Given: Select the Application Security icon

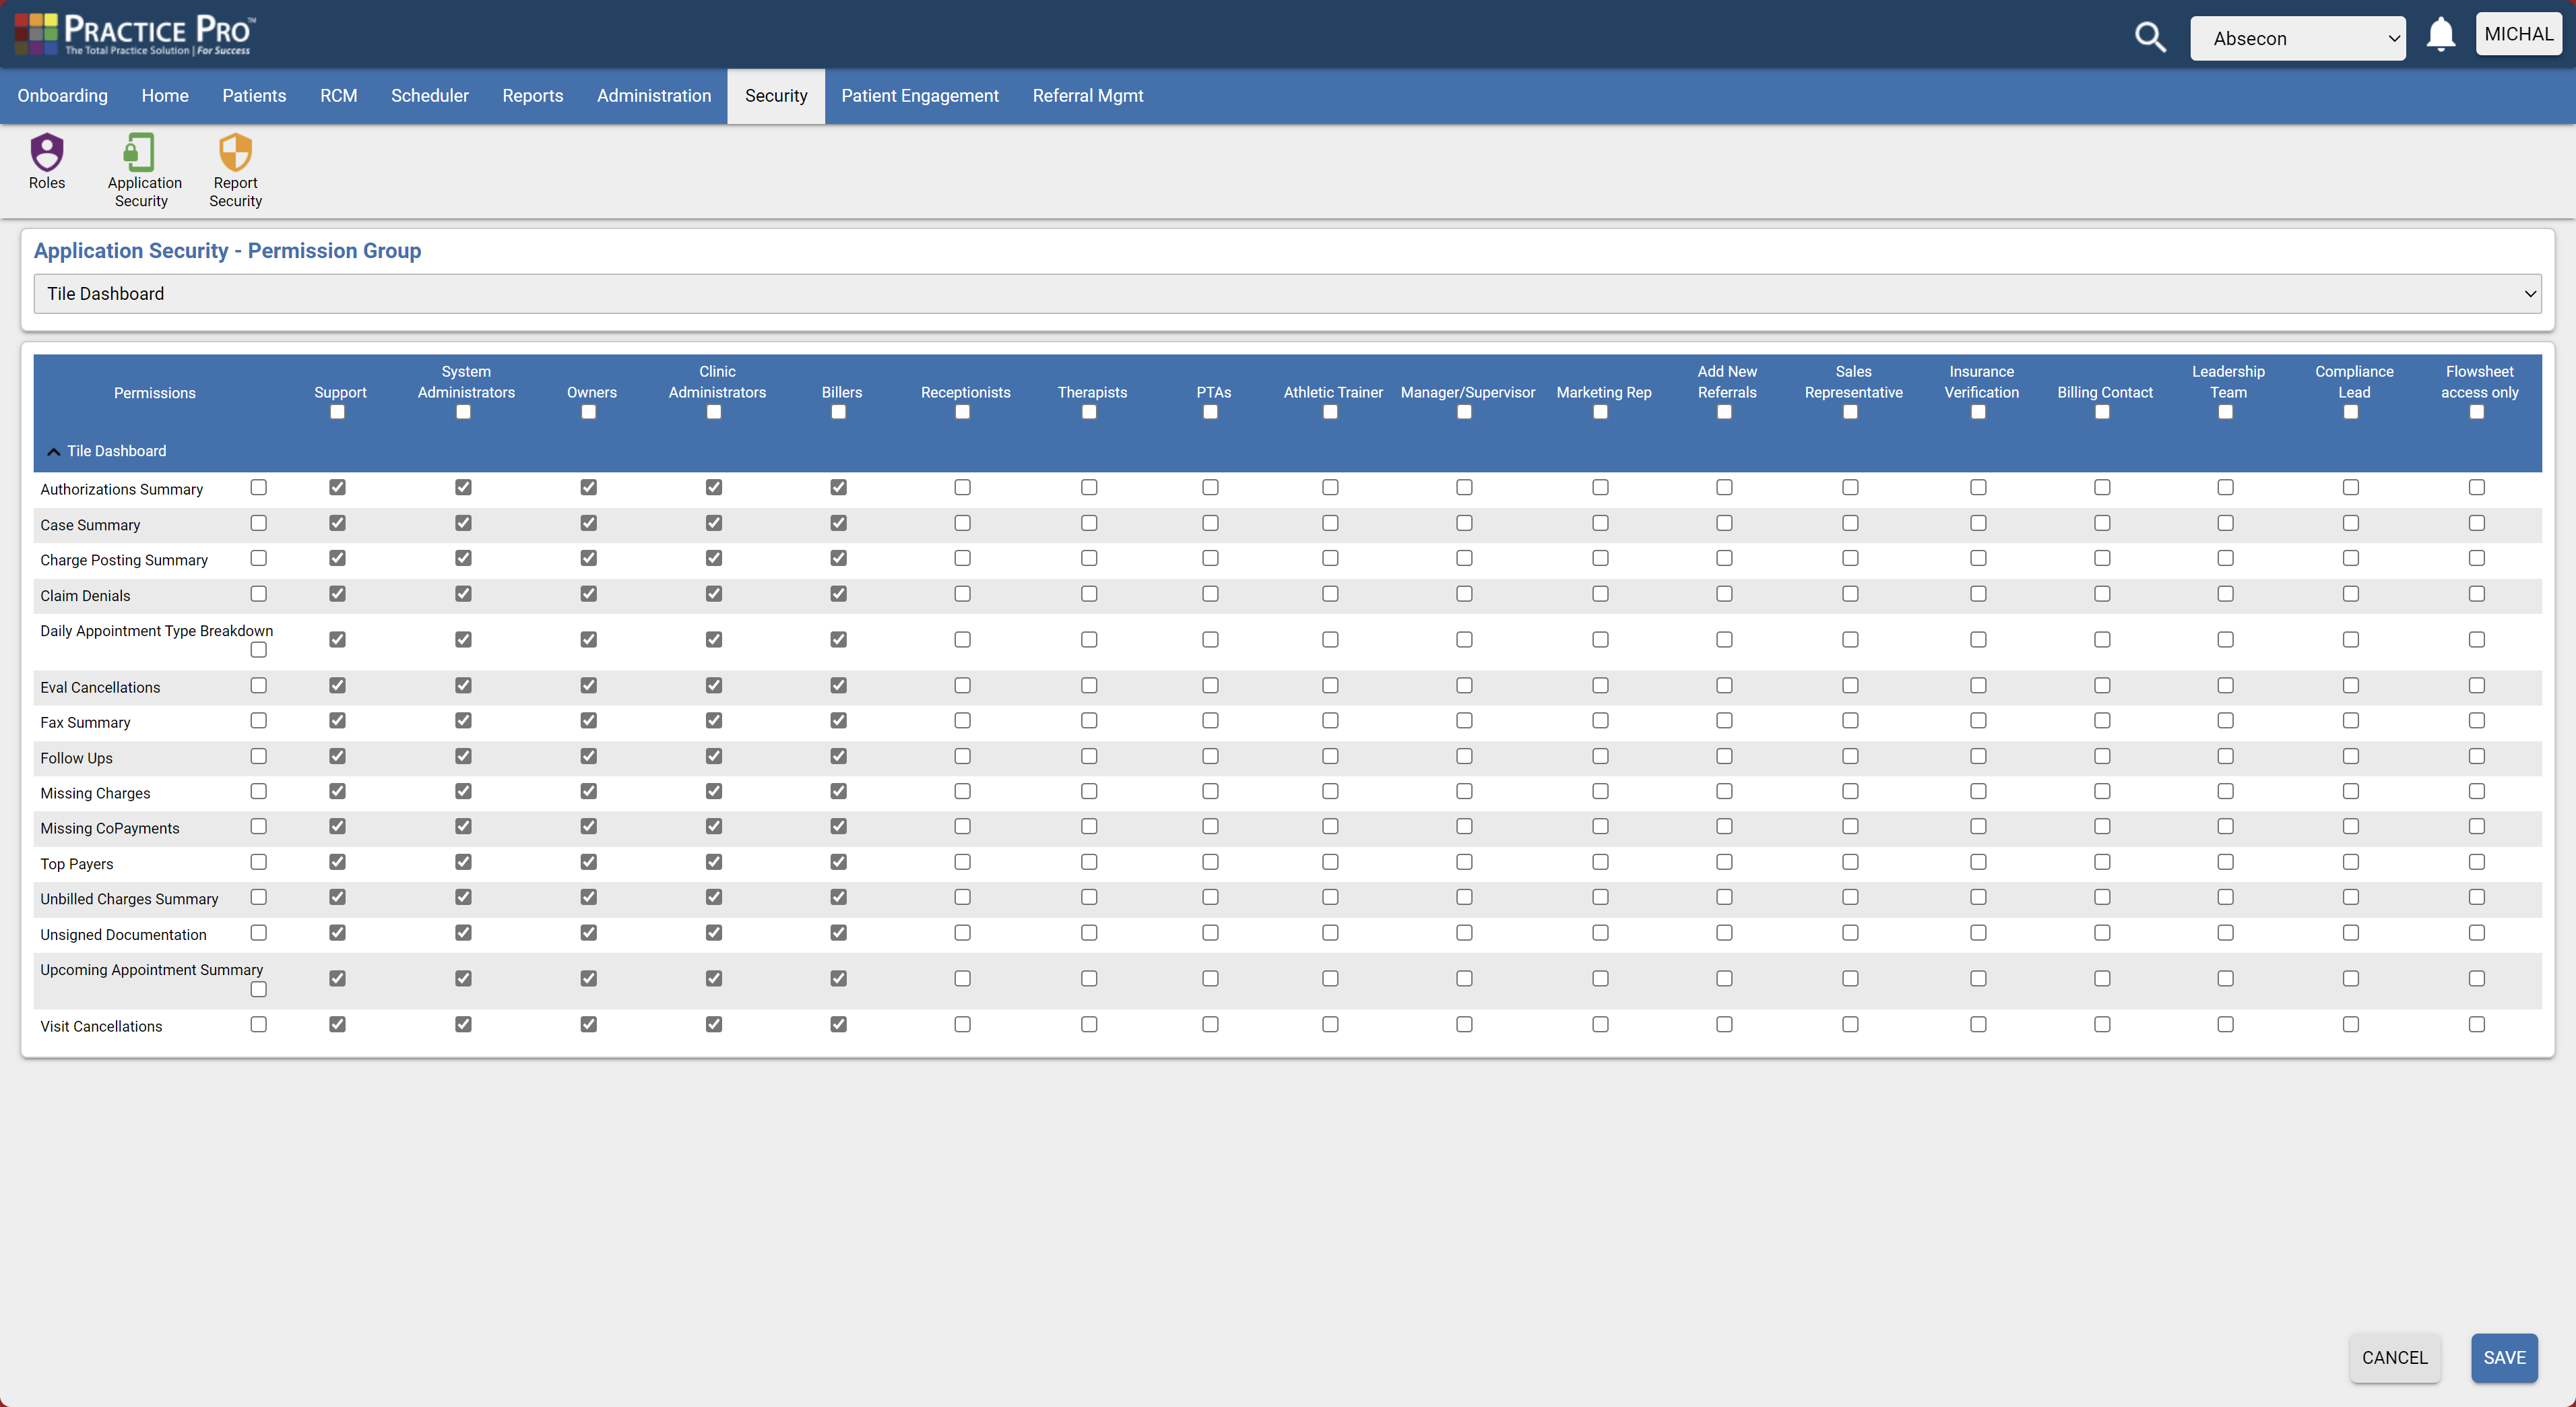Looking at the screenshot, I should tap(142, 168).
